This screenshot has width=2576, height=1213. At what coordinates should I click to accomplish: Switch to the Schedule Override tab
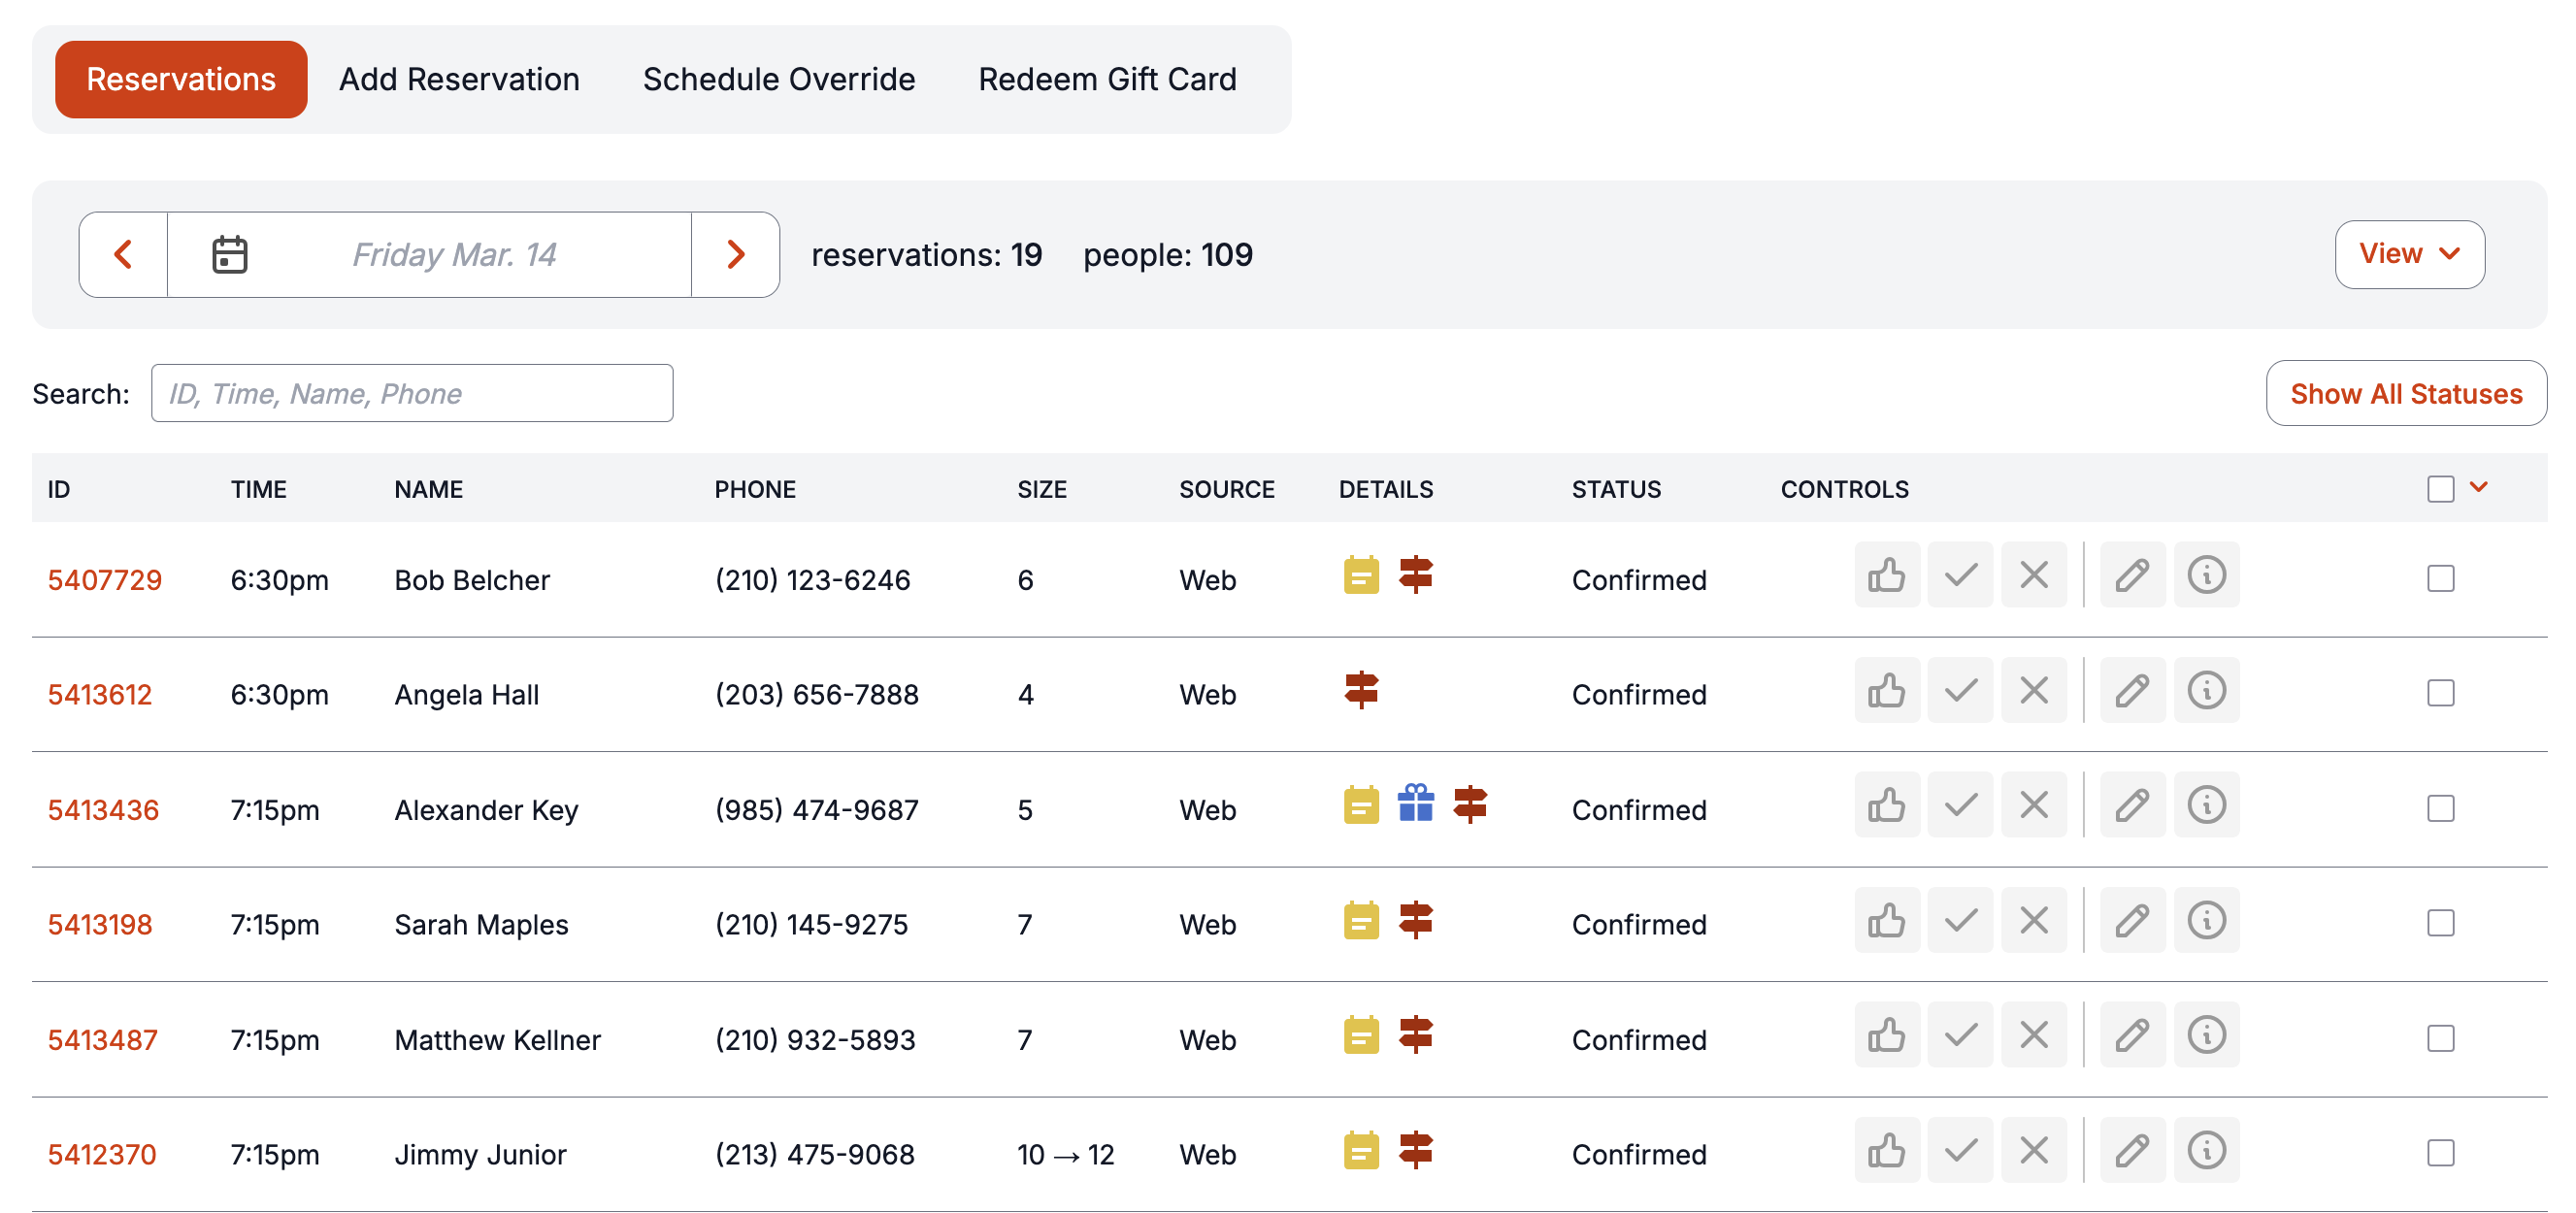778,79
